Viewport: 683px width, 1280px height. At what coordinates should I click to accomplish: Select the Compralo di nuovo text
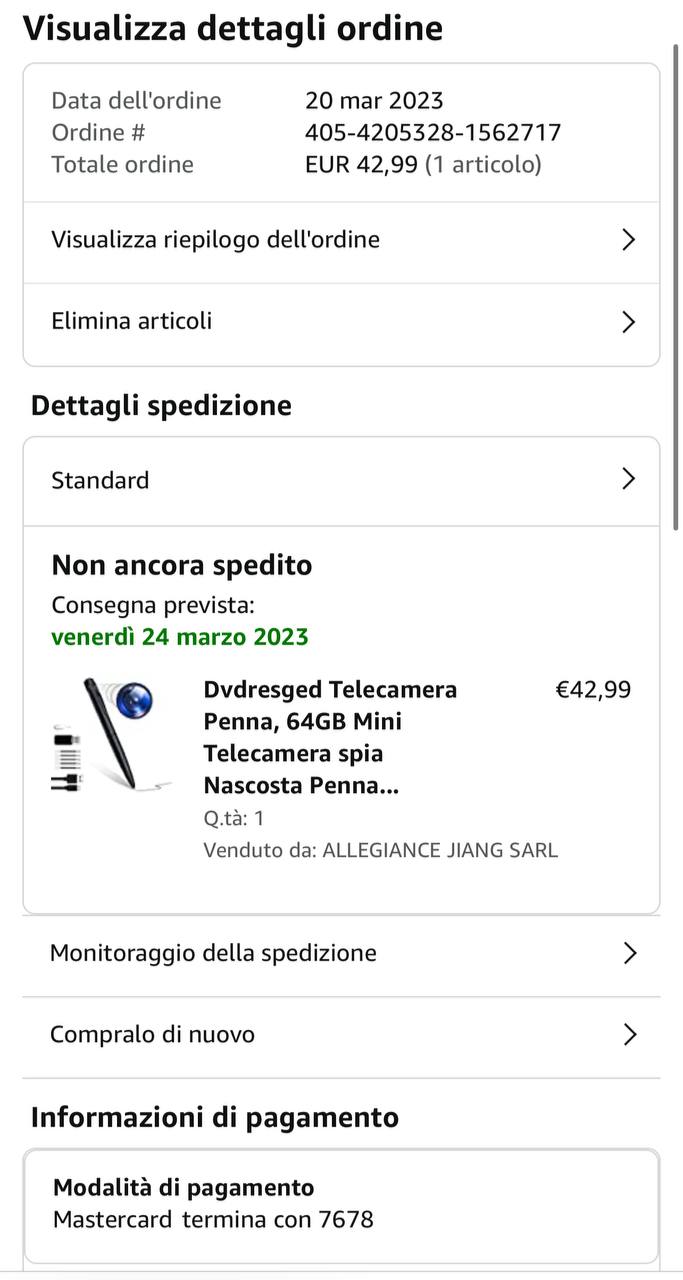pos(152,1034)
